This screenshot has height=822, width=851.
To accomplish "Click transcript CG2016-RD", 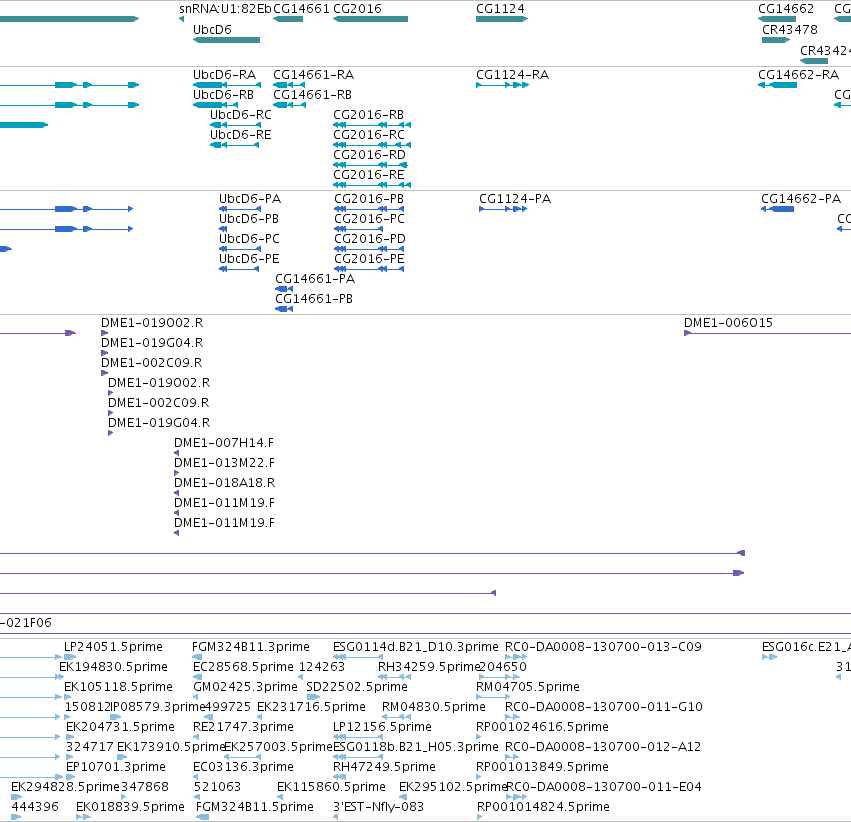I will point(370,165).
